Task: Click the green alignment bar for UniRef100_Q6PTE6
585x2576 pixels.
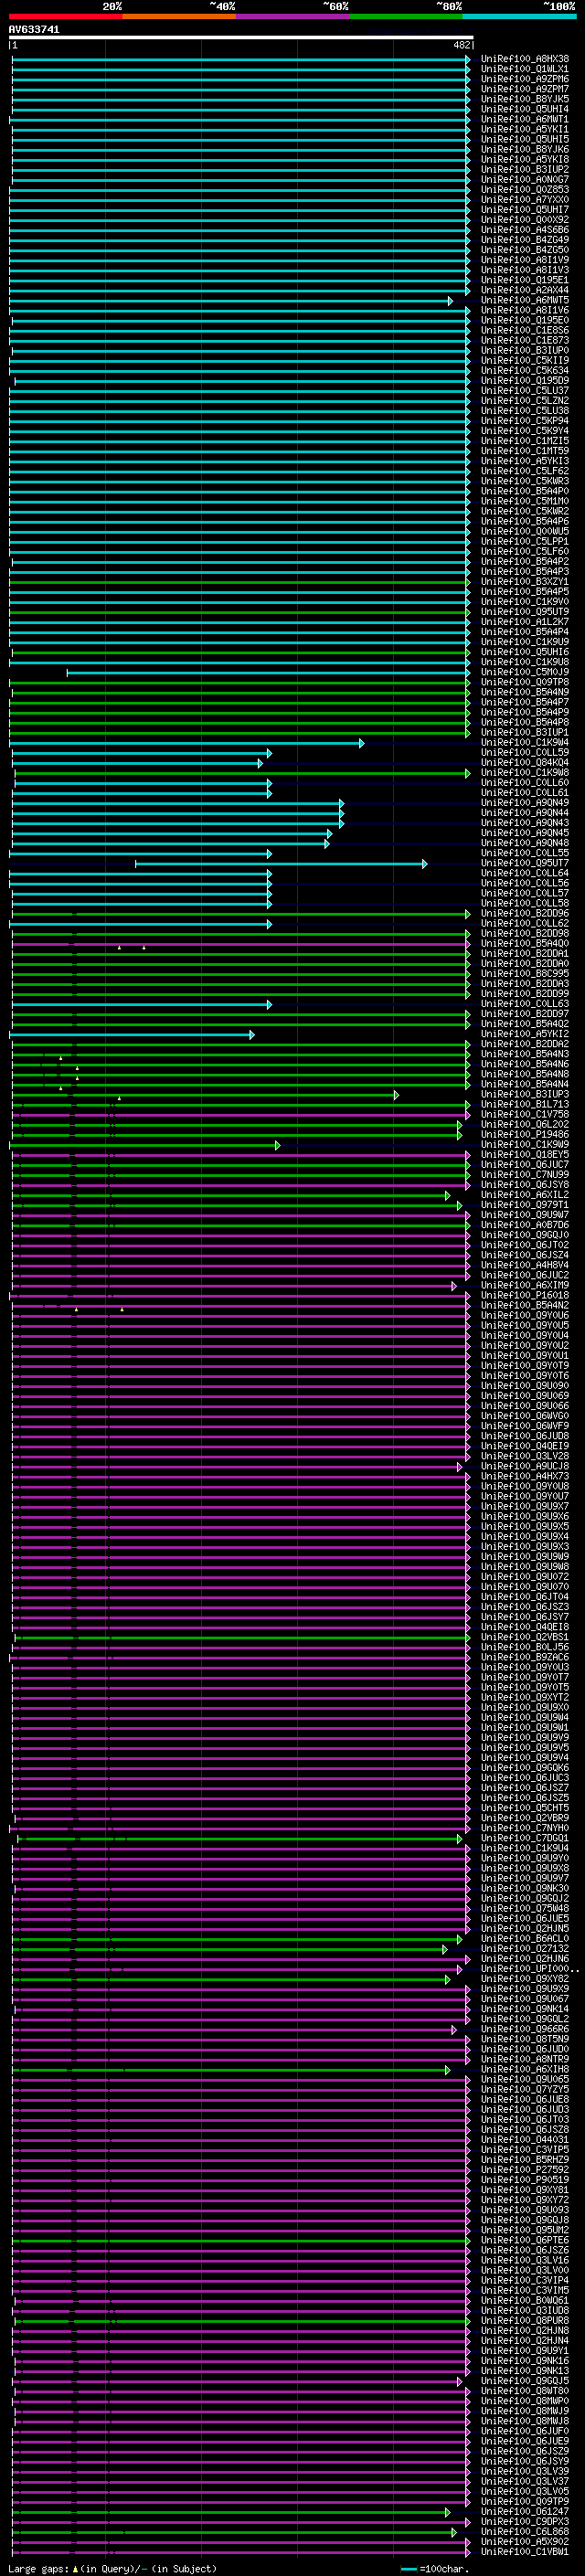Action: pyautogui.click(x=241, y=2242)
